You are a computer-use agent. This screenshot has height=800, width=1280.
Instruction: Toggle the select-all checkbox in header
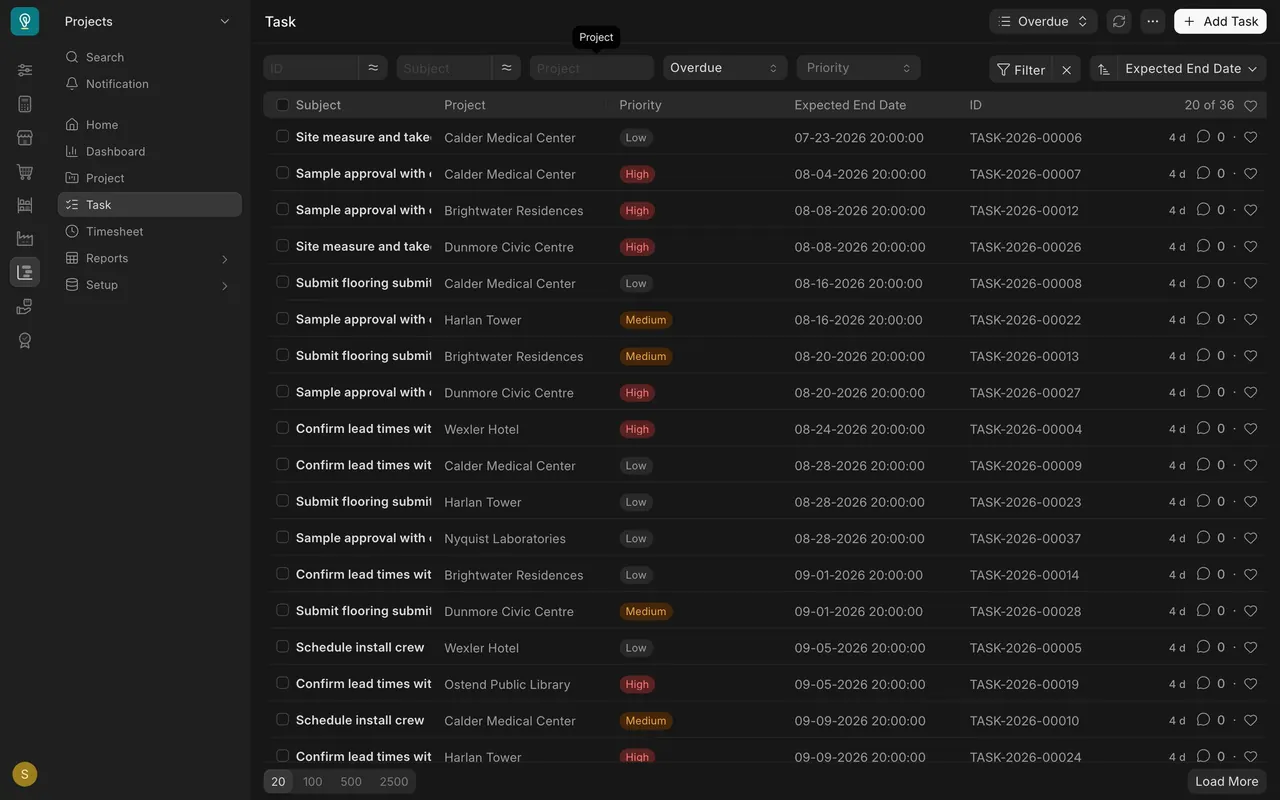(x=282, y=105)
